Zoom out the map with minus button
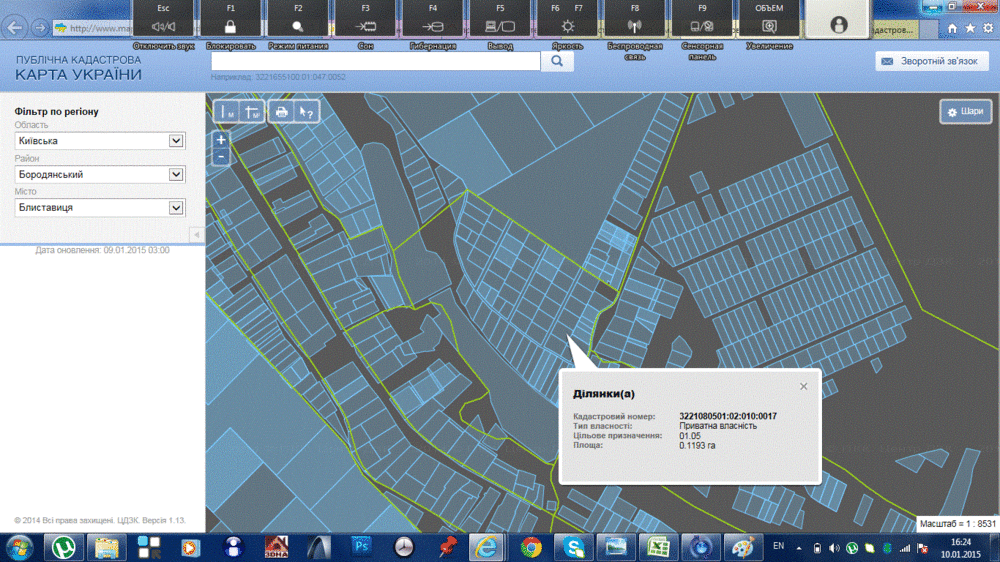The width and height of the screenshot is (1000, 562). (222, 157)
